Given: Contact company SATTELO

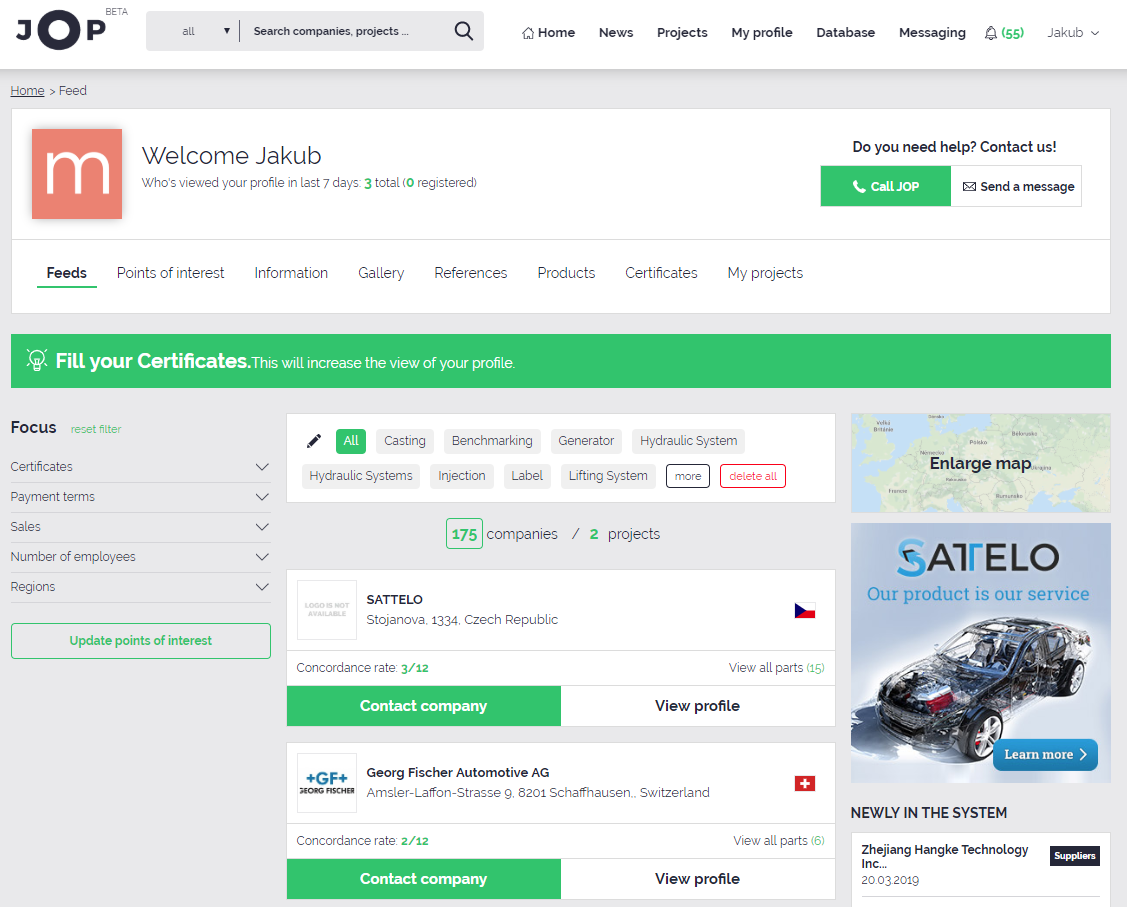Looking at the screenshot, I should (423, 706).
